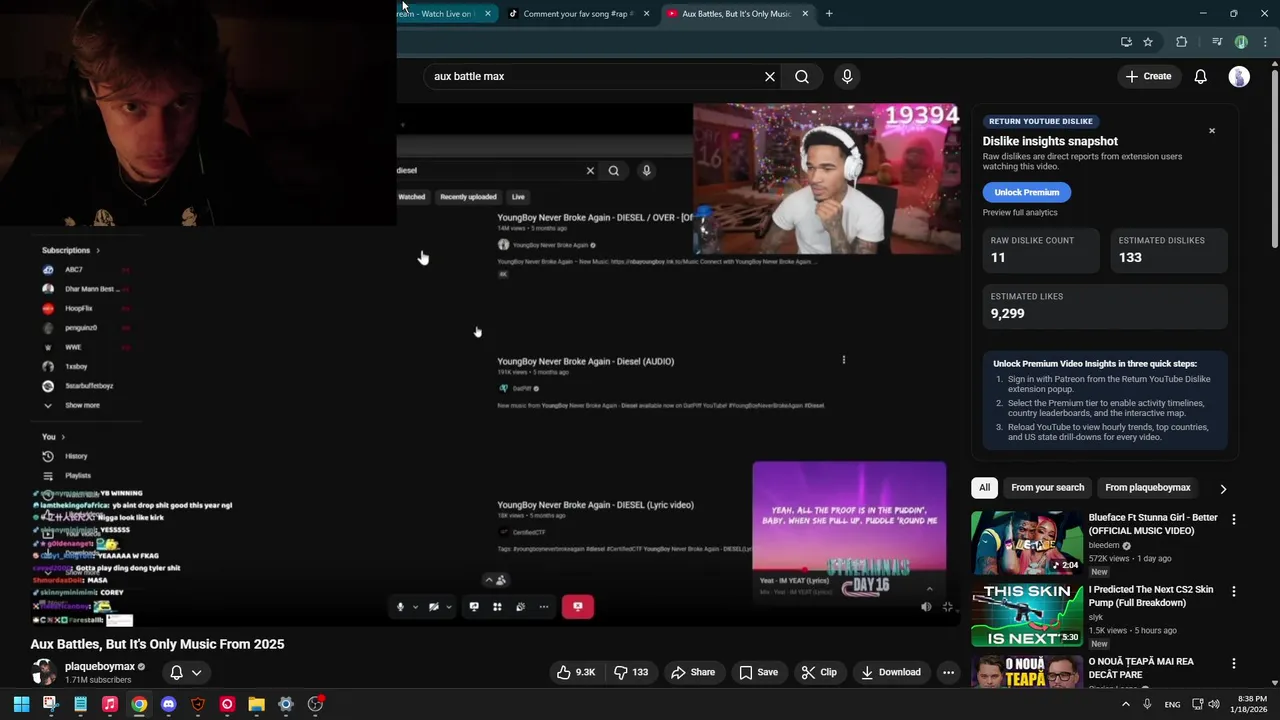Screen dimensions: 1280x720
Task: Open the grid layout icon in call bar
Action: [497, 607]
